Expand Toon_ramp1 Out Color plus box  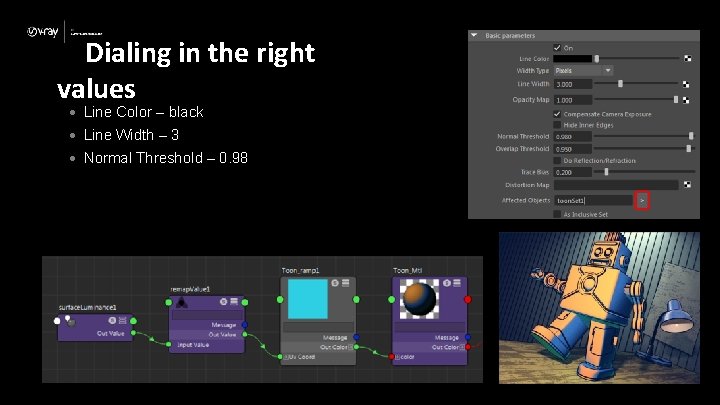coord(350,347)
